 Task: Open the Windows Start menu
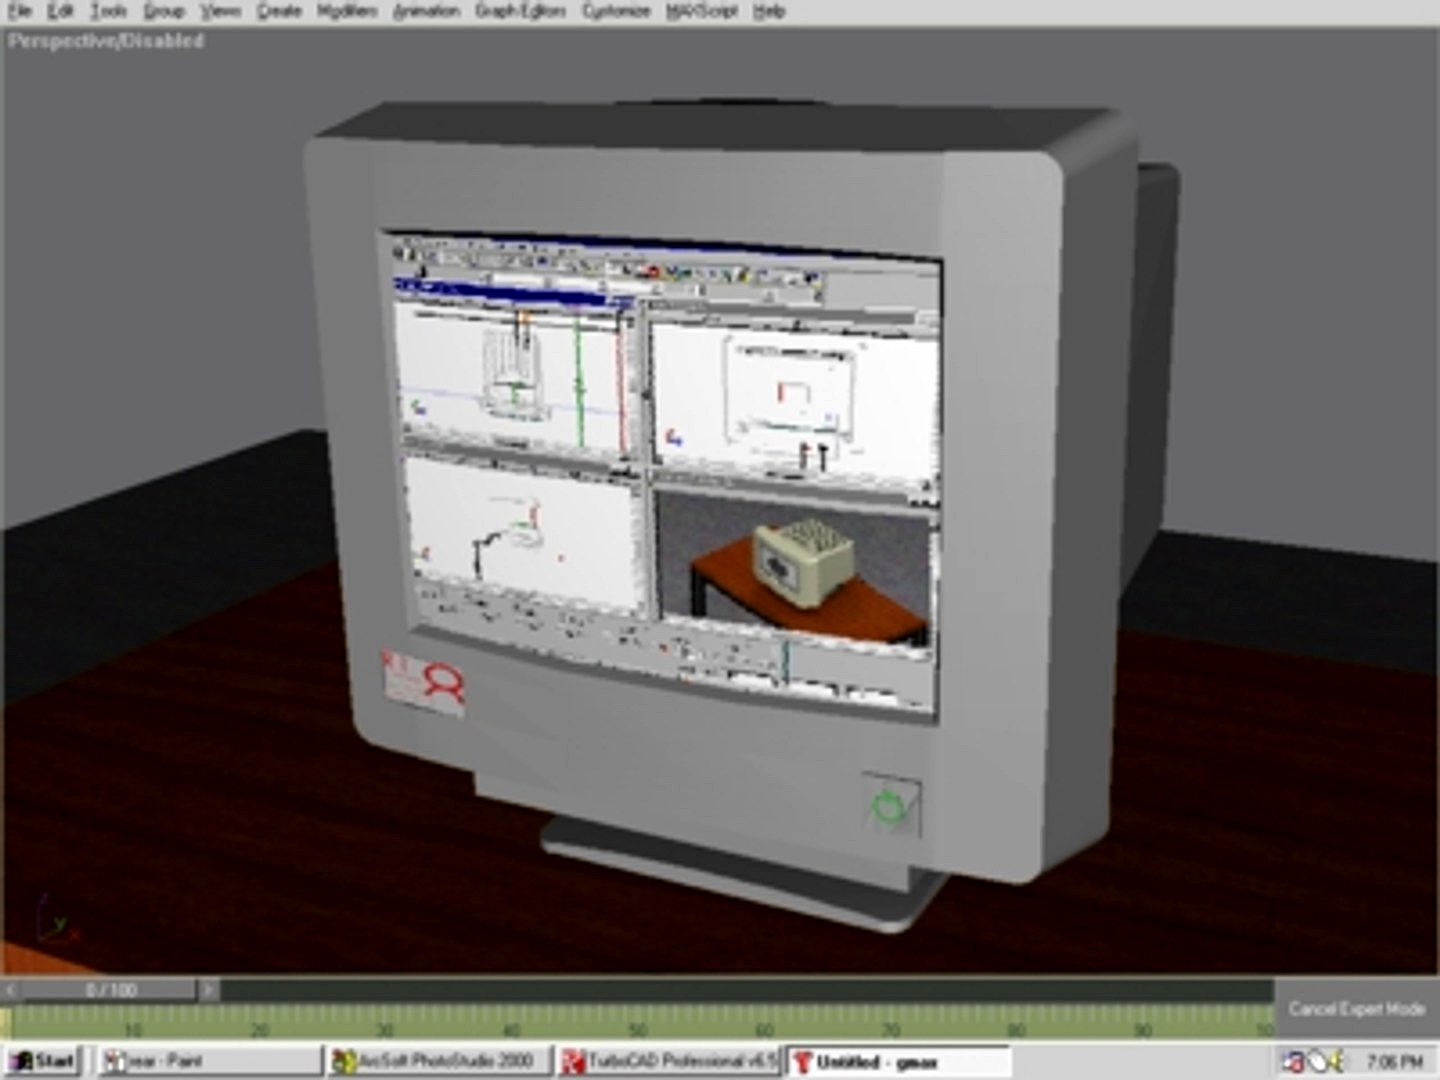[x=42, y=1061]
